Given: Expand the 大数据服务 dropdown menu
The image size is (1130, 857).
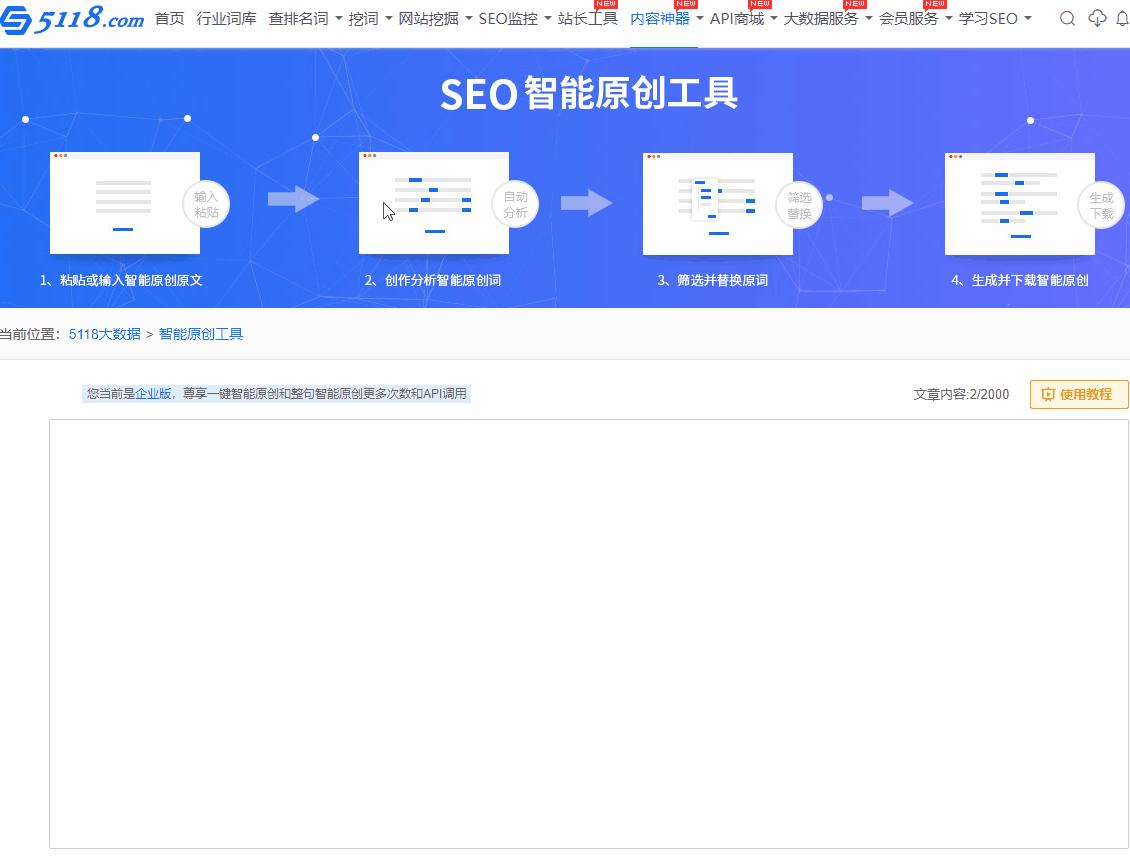Looking at the screenshot, I should pyautogui.click(x=827, y=19).
